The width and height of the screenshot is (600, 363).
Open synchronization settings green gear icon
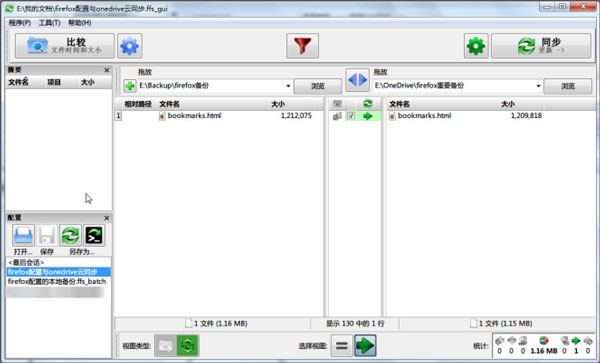(x=476, y=46)
